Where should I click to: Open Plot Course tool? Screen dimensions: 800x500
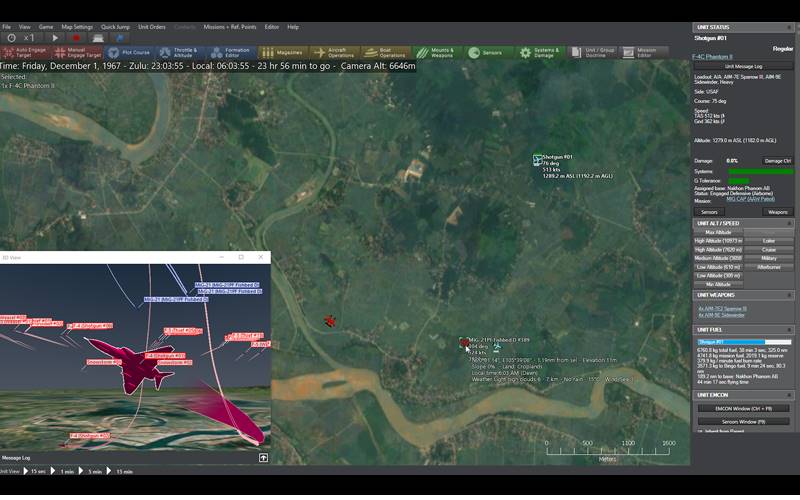[128, 52]
